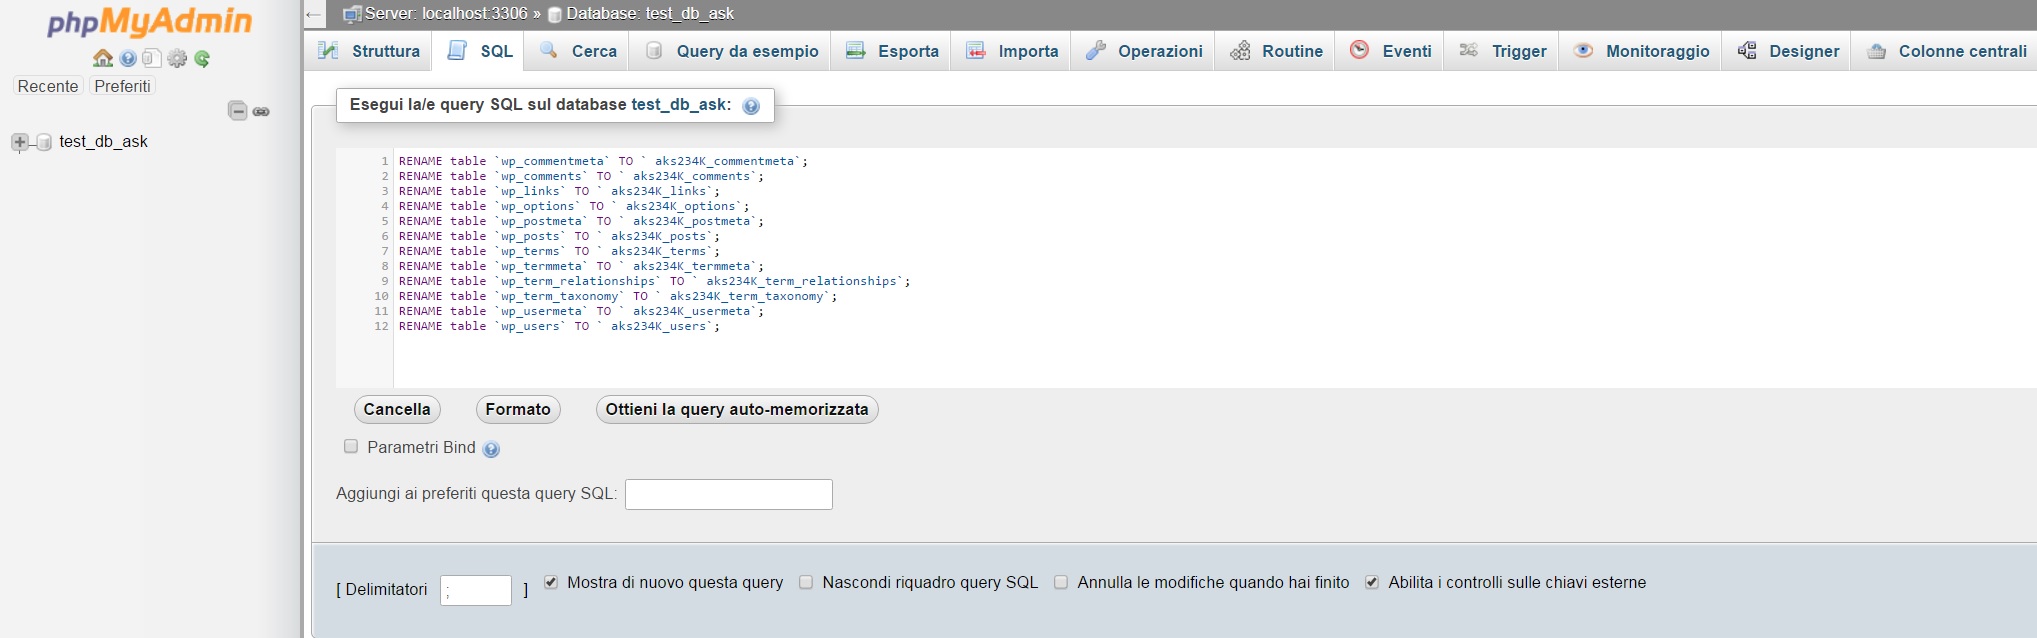This screenshot has width=2037, height=638.
Task: Open help icon next to Parametri Bind
Action: click(x=491, y=449)
